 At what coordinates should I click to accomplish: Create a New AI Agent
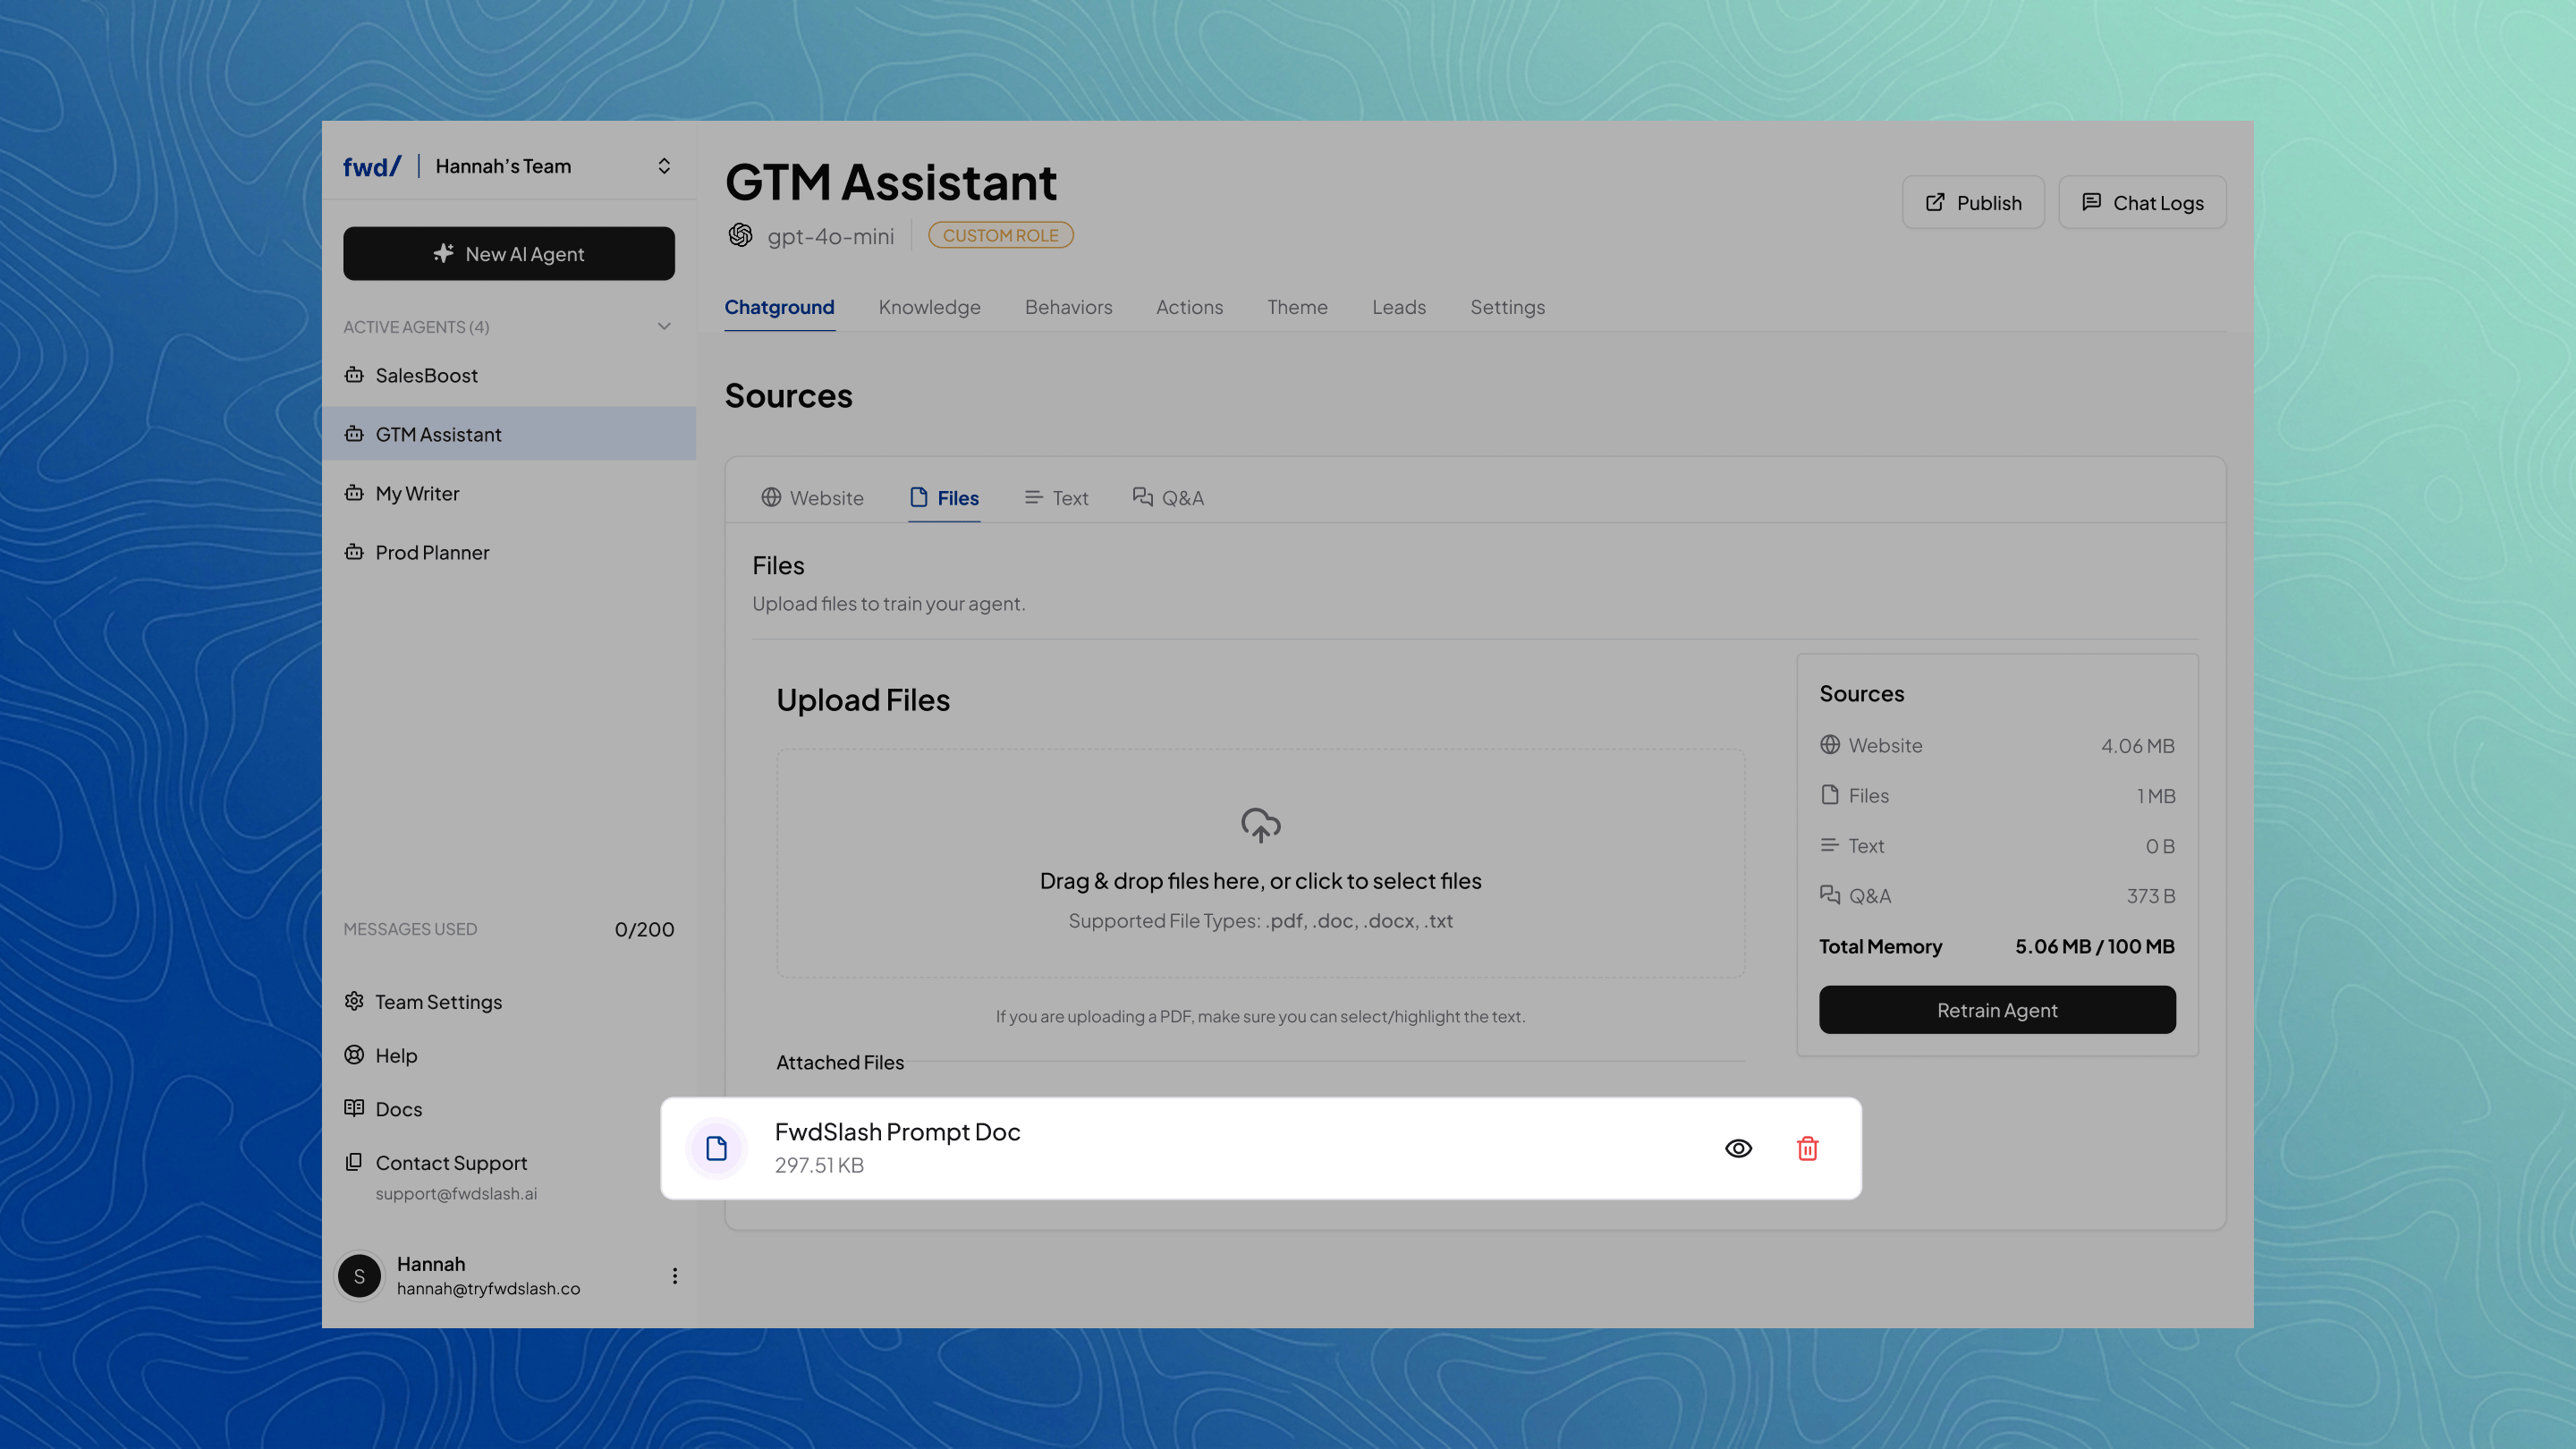[x=509, y=253]
